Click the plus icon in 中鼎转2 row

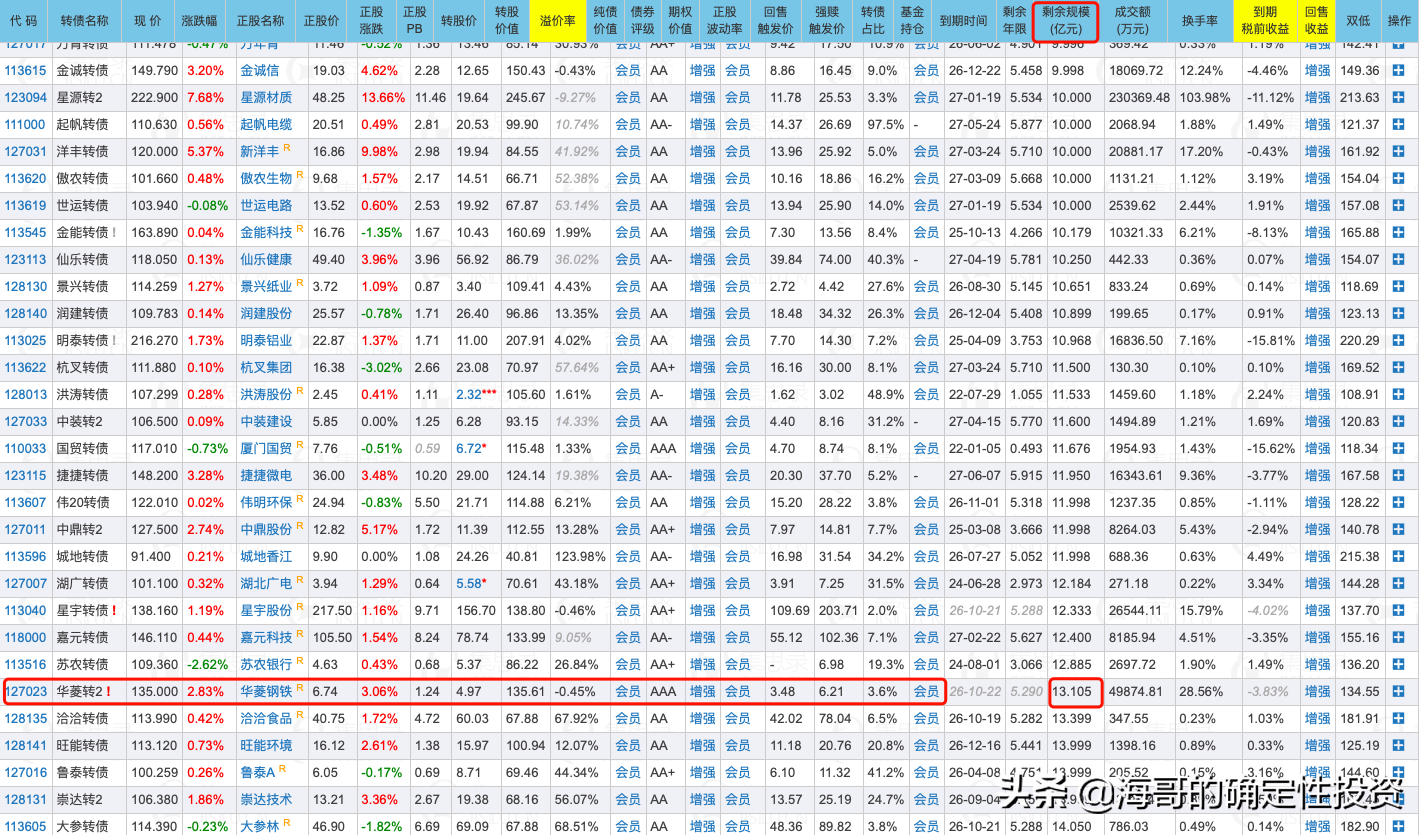pos(1398,530)
